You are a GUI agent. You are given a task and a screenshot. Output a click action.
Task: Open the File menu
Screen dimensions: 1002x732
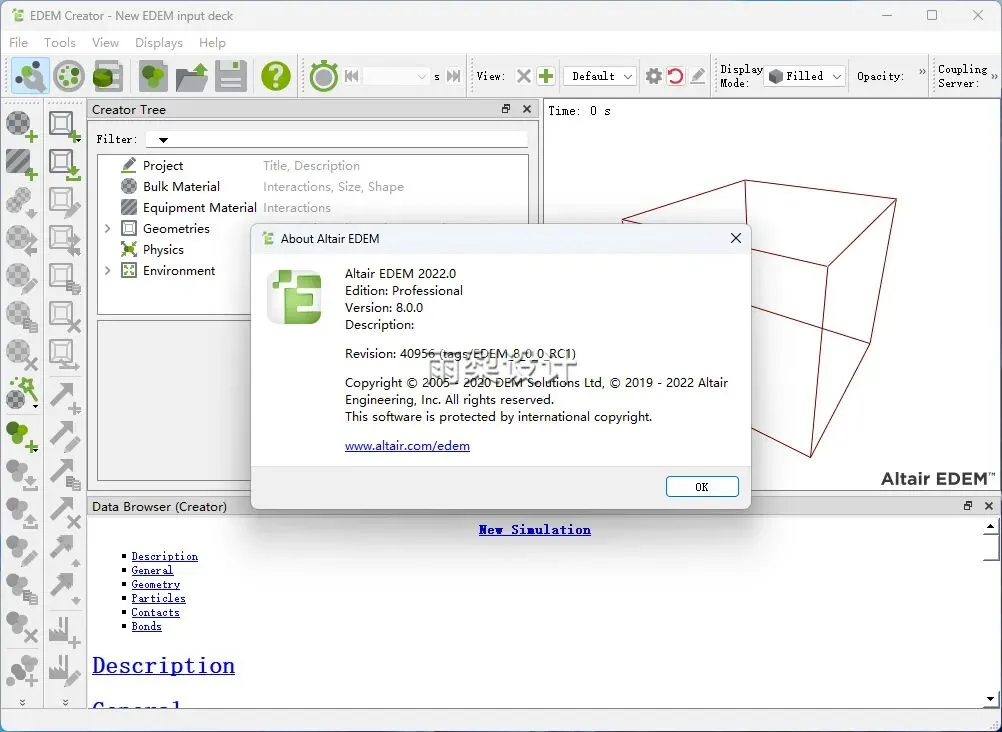19,43
